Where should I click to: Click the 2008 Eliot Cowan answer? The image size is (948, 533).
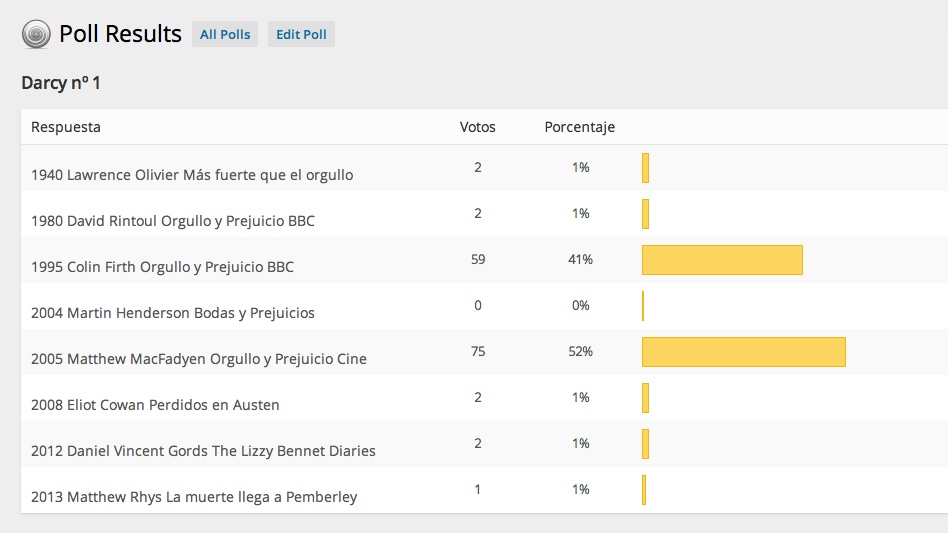155,405
